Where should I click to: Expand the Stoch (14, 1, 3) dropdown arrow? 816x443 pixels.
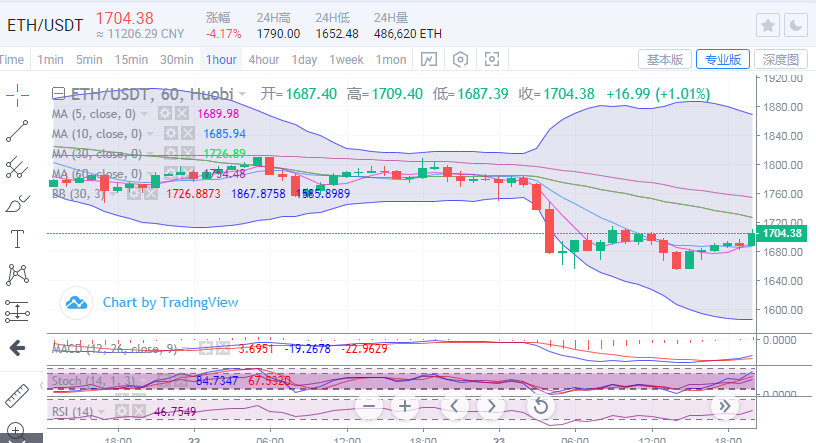[144, 381]
